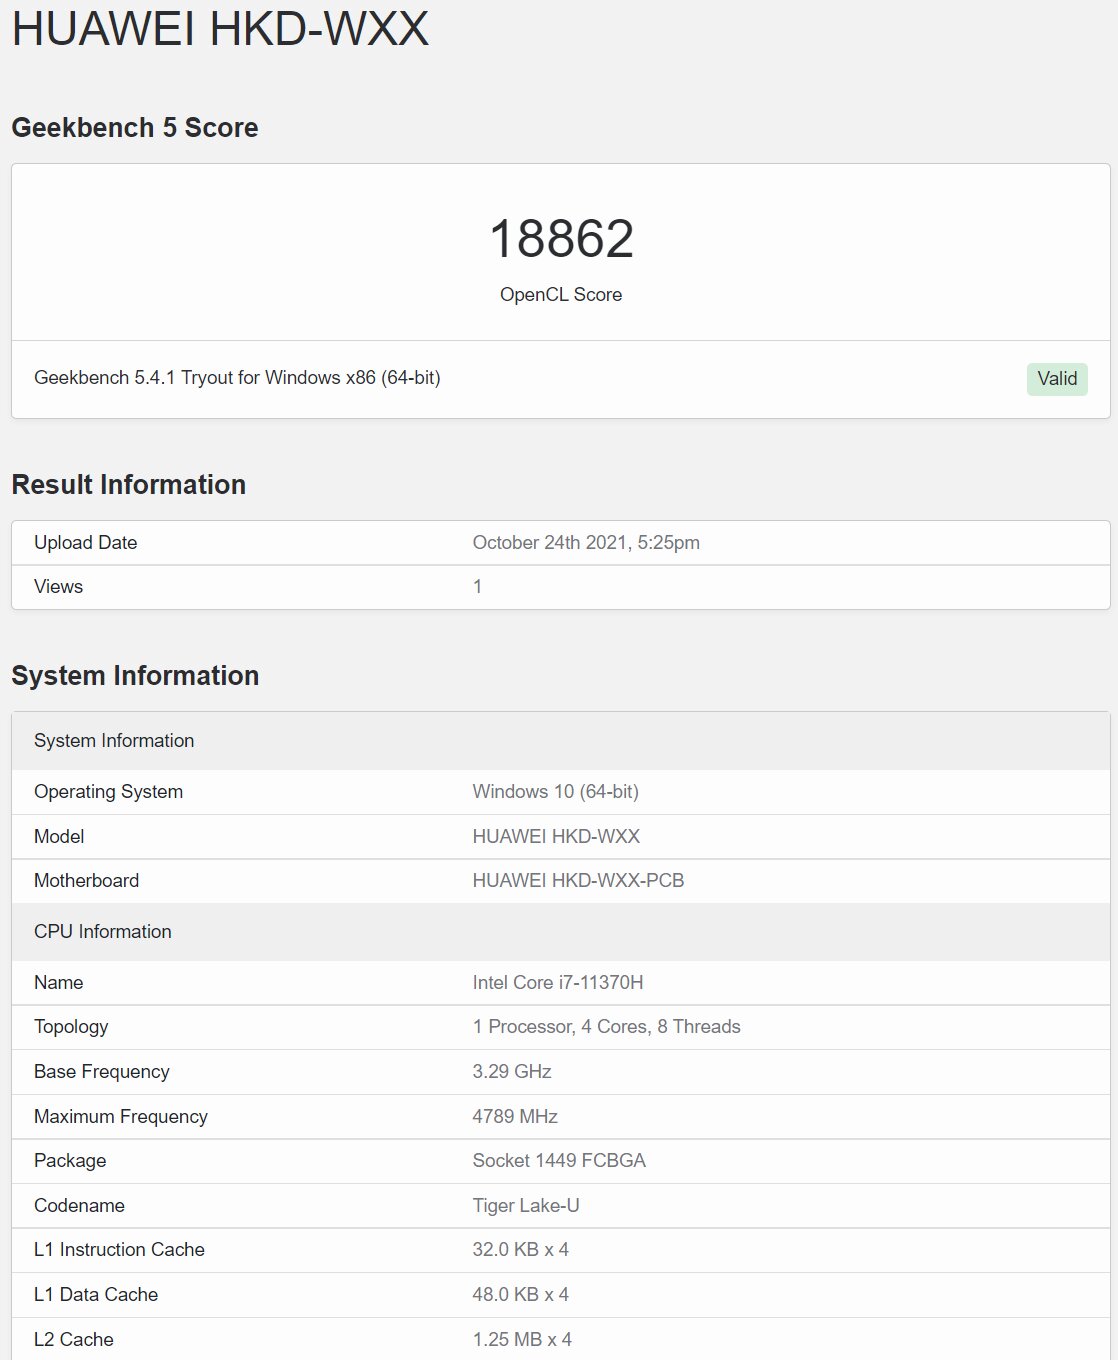The width and height of the screenshot is (1118, 1360).
Task: Click the Views label
Action: pos(58,586)
